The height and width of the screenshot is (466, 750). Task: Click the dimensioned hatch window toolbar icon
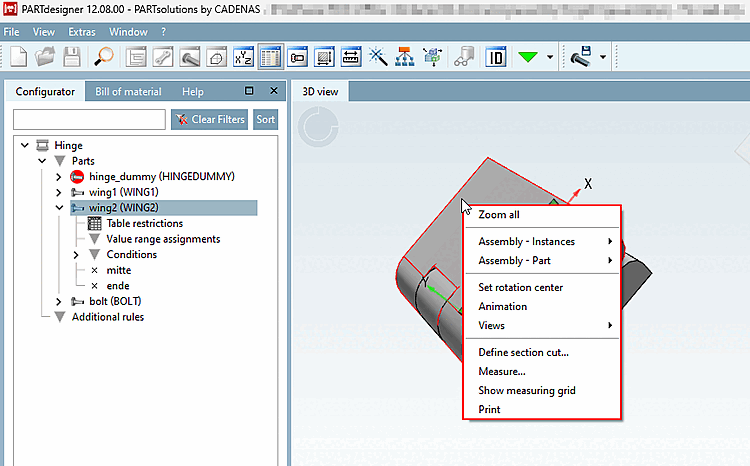(324, 57)
